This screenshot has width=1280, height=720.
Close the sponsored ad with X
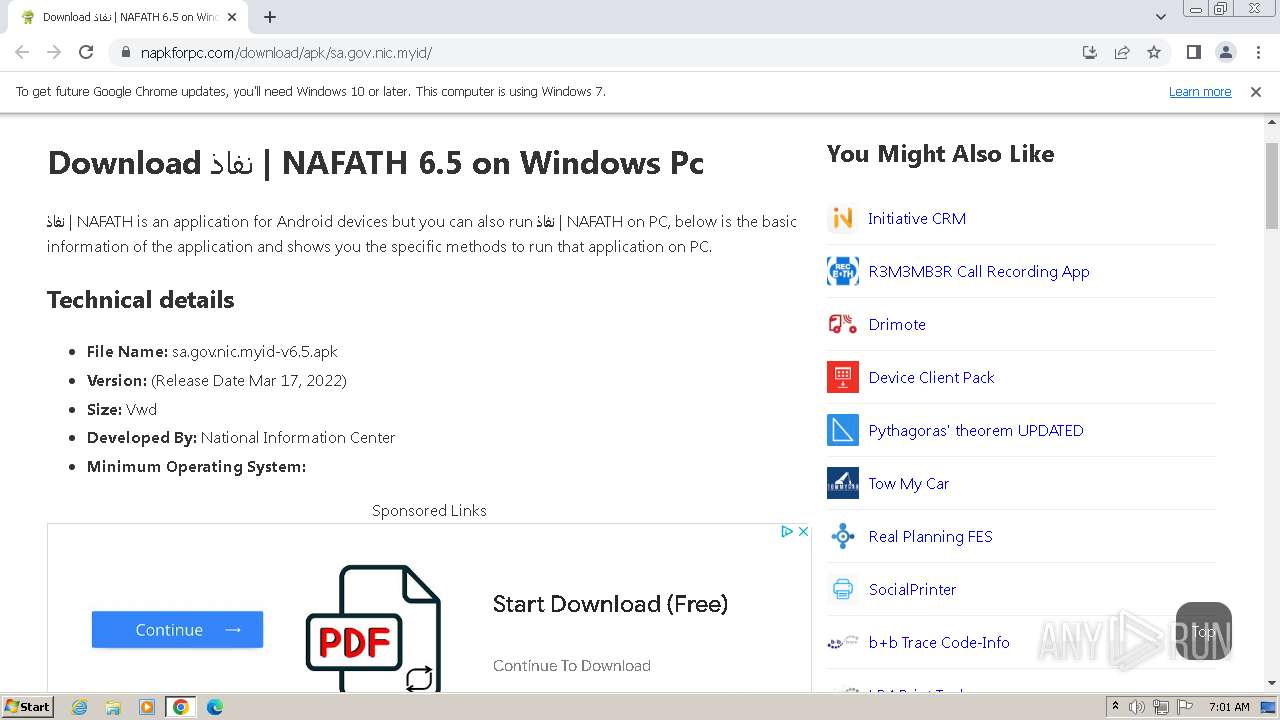point(802,532)
